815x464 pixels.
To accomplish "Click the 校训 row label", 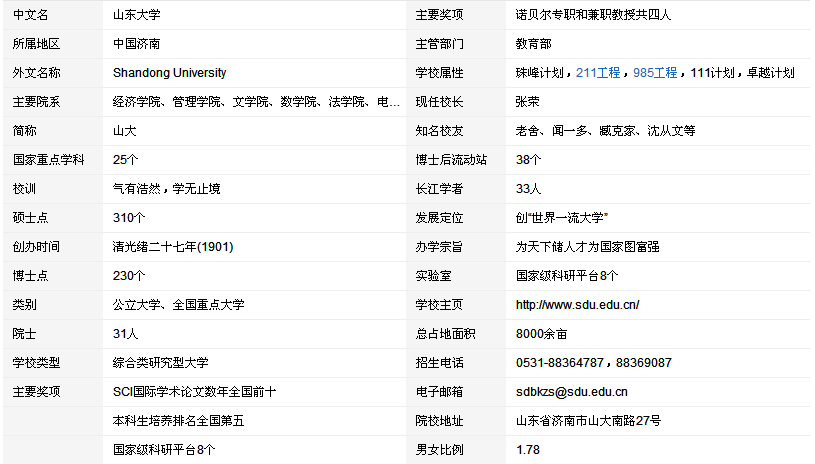I will [24, 189].
